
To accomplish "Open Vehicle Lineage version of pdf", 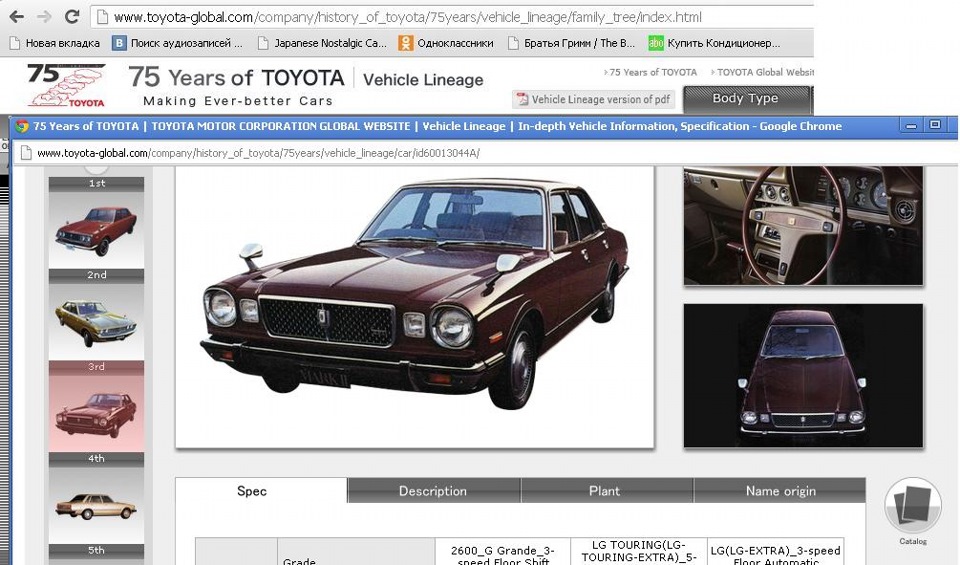I will 593,99.
